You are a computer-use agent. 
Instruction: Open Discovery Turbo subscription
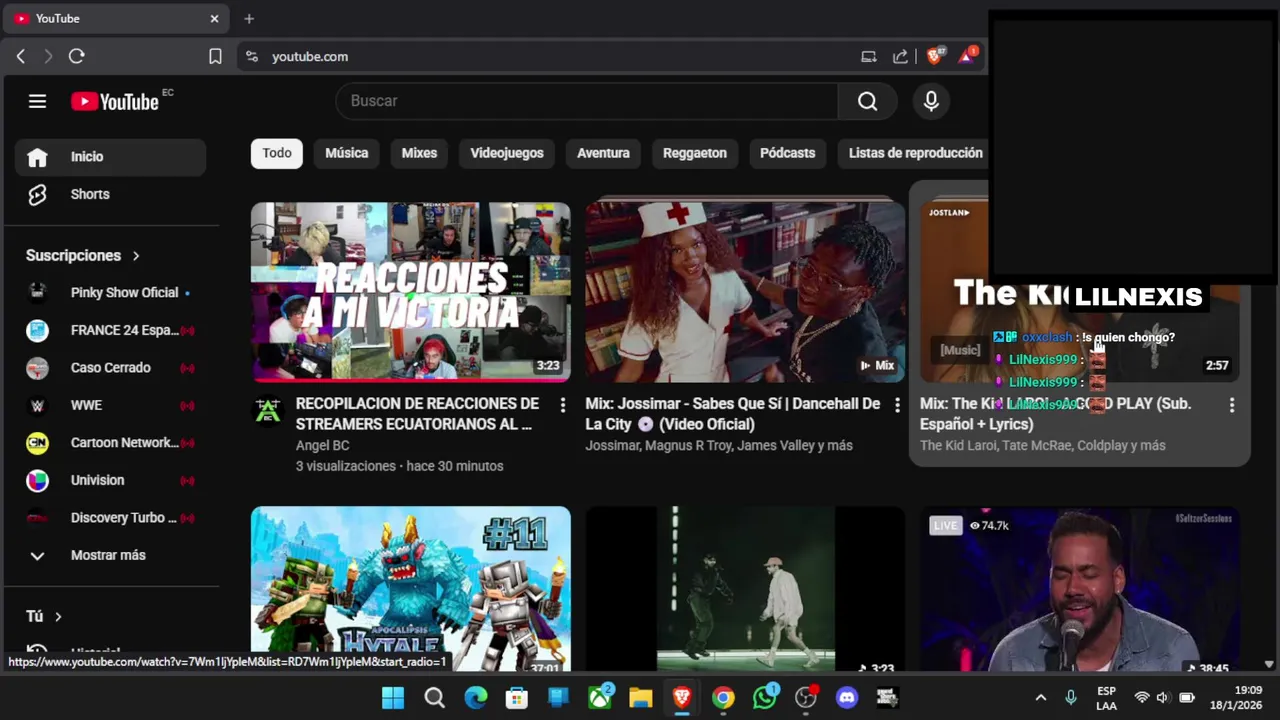coord(110,518)
